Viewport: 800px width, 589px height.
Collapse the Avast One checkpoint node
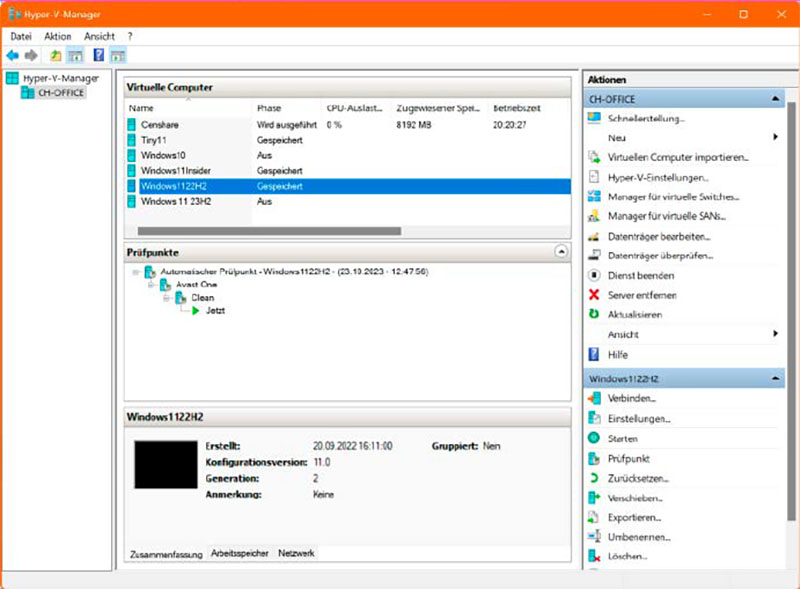click(x=151, y=285)
